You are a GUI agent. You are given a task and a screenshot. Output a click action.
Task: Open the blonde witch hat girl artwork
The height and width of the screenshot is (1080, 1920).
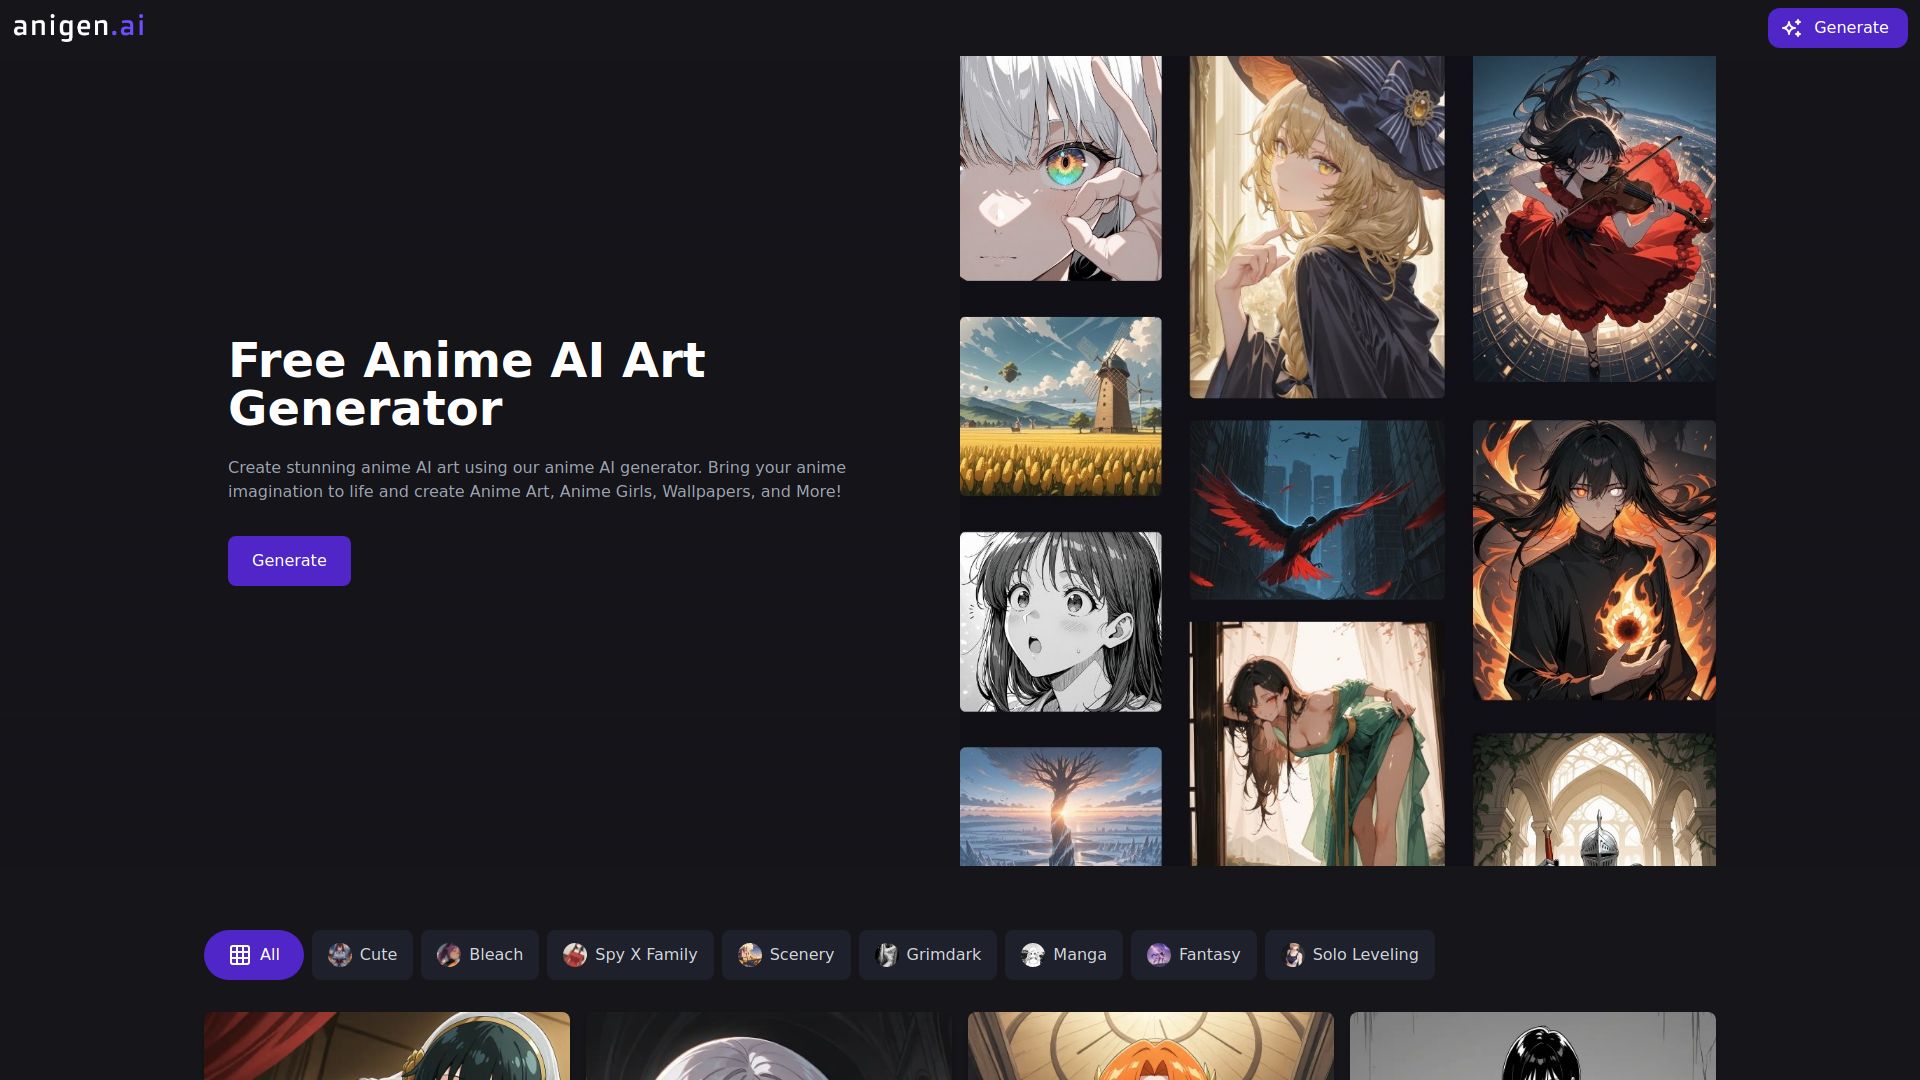1316,227
